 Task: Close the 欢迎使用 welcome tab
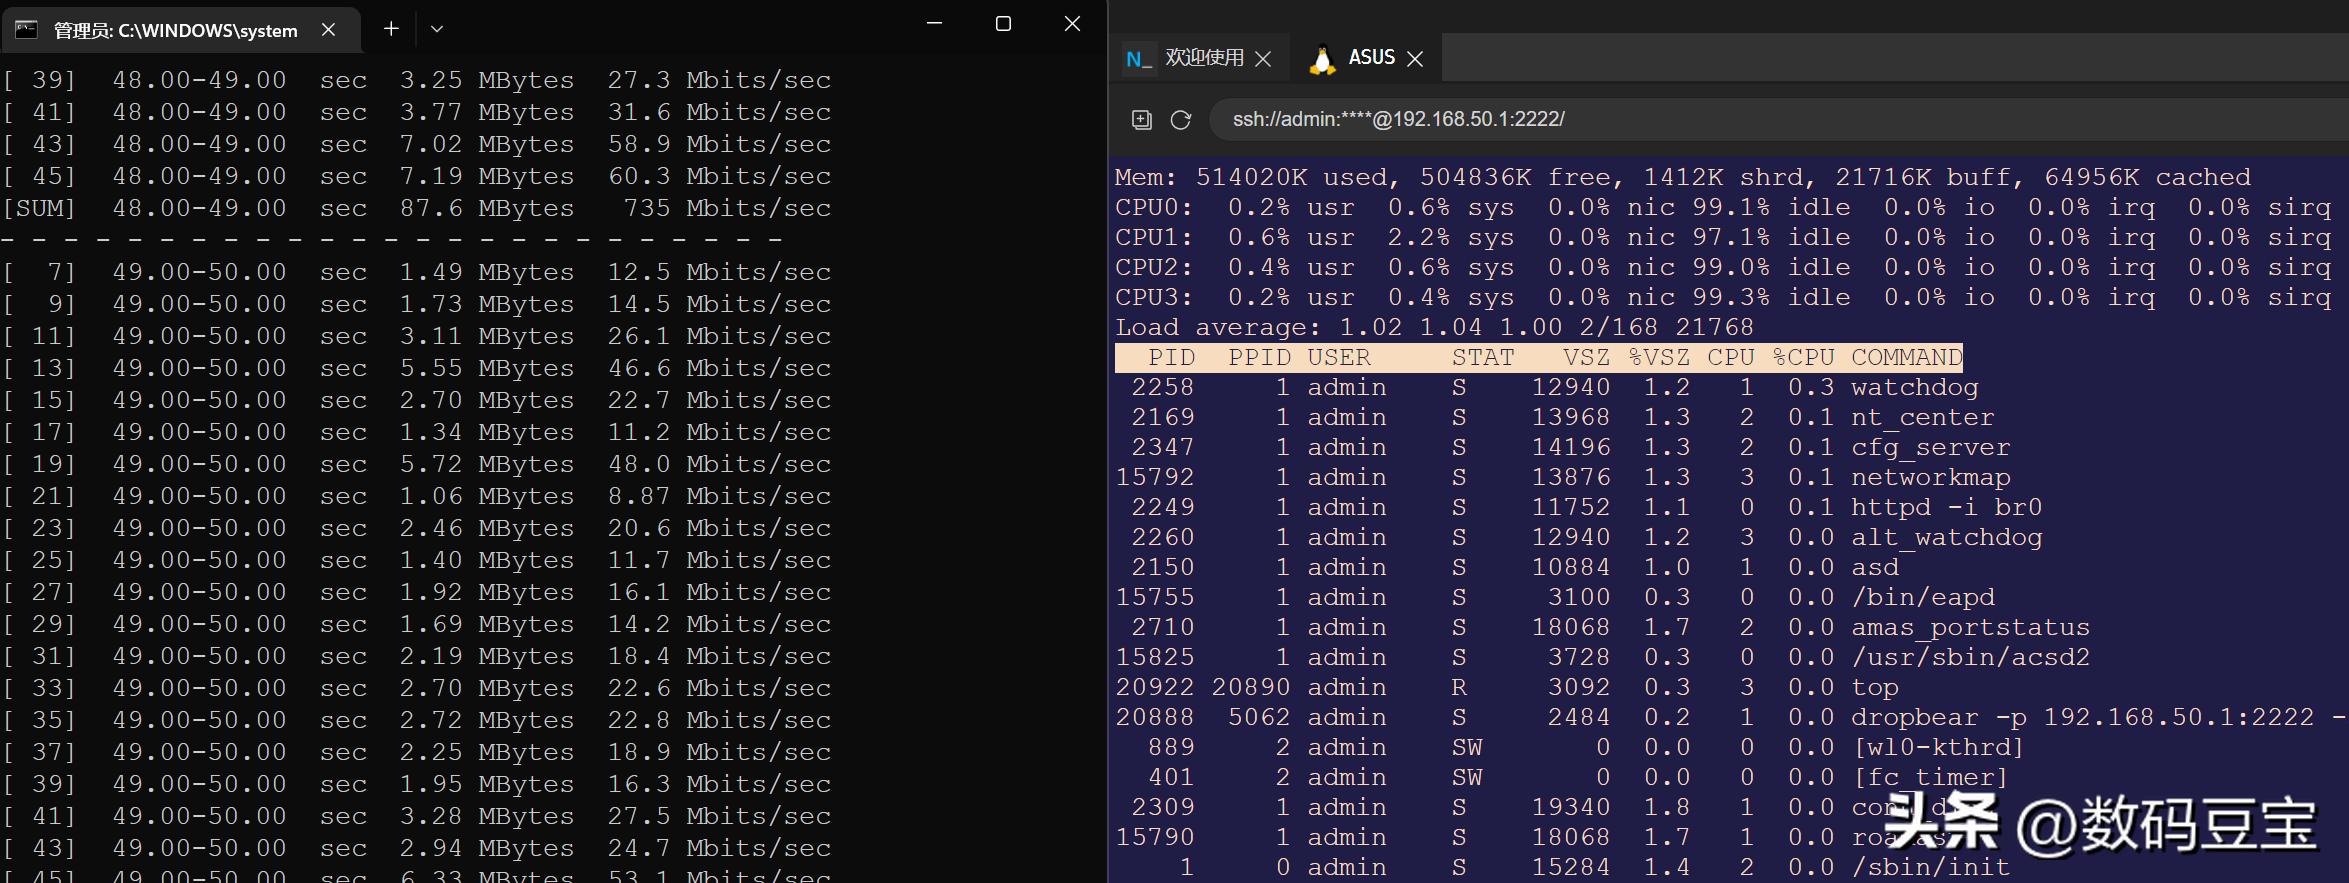pos(1263,59)
